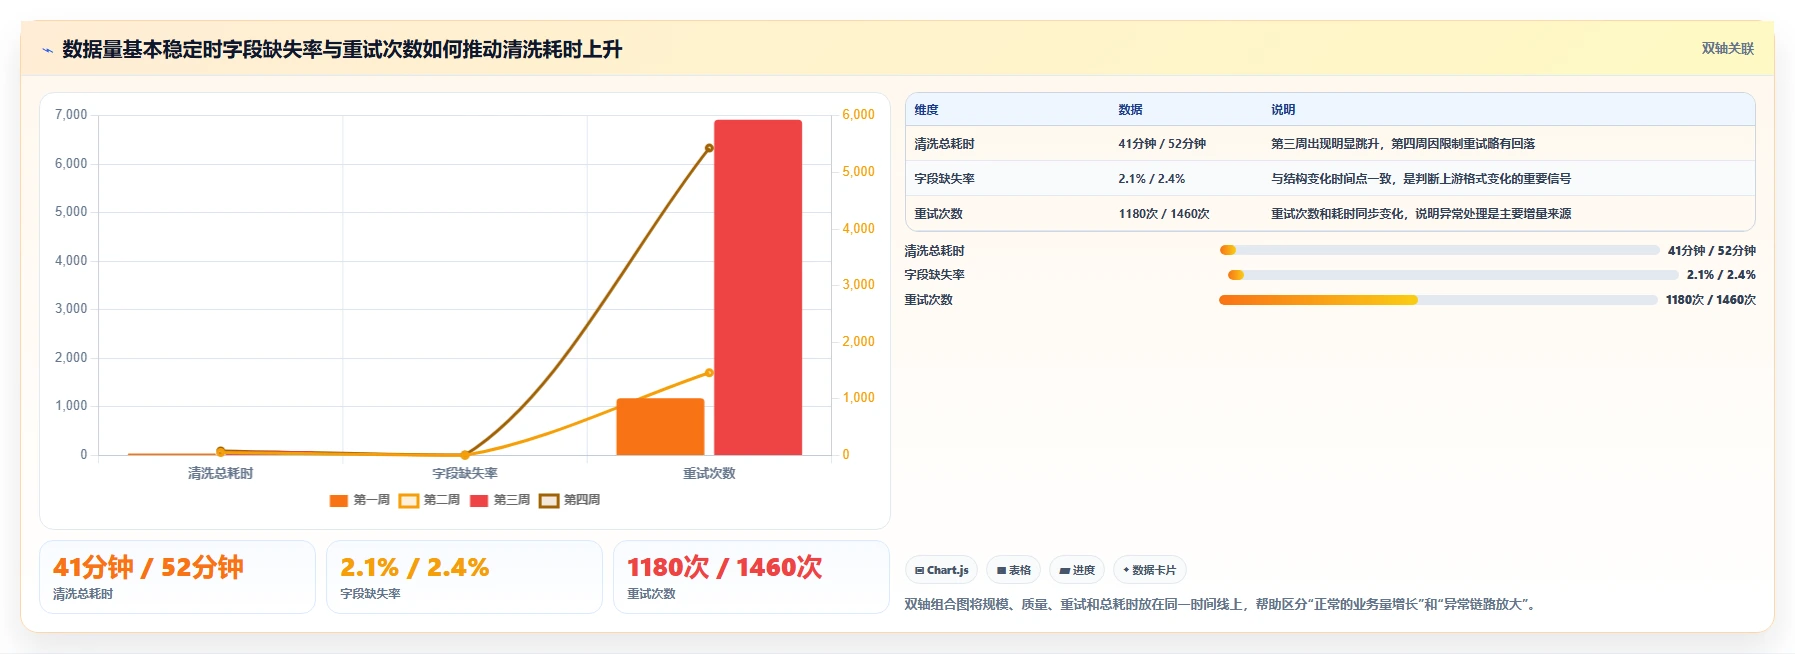This screenshot has height=654, width=1795.
Task: Click the dashboard title text
Action: 342,49
